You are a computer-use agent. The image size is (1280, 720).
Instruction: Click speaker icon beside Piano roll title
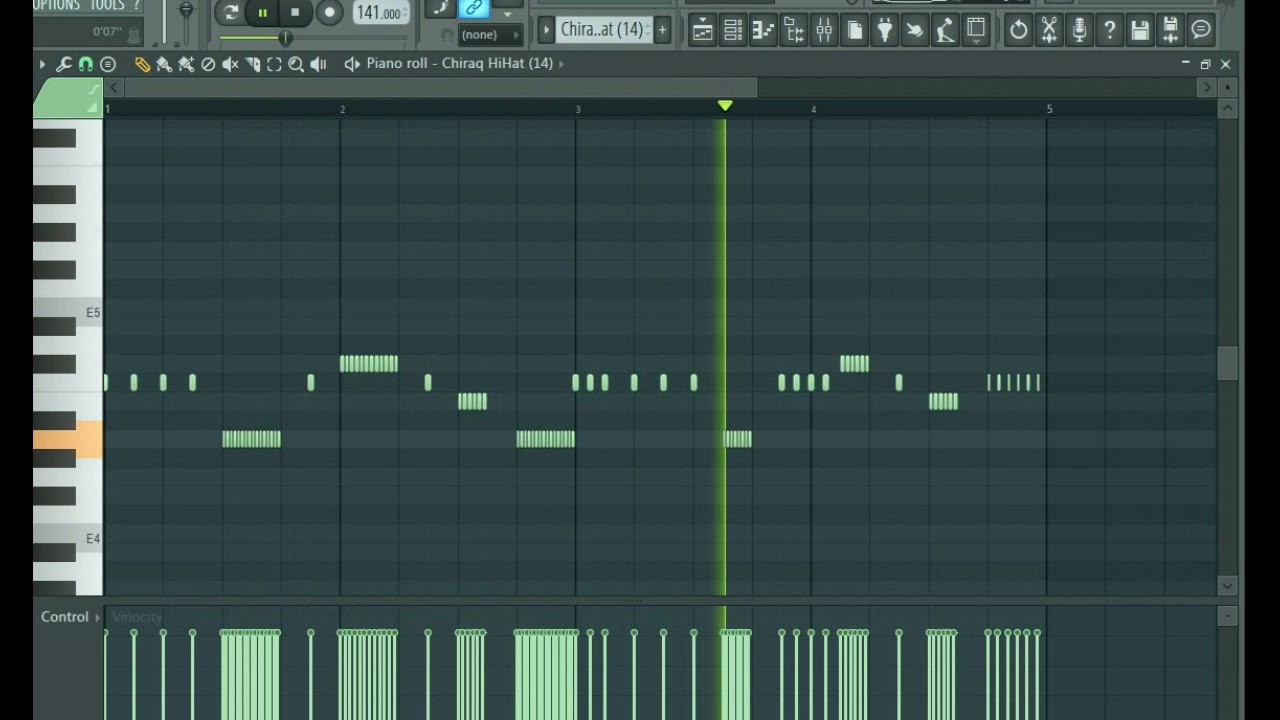(351, 64)
